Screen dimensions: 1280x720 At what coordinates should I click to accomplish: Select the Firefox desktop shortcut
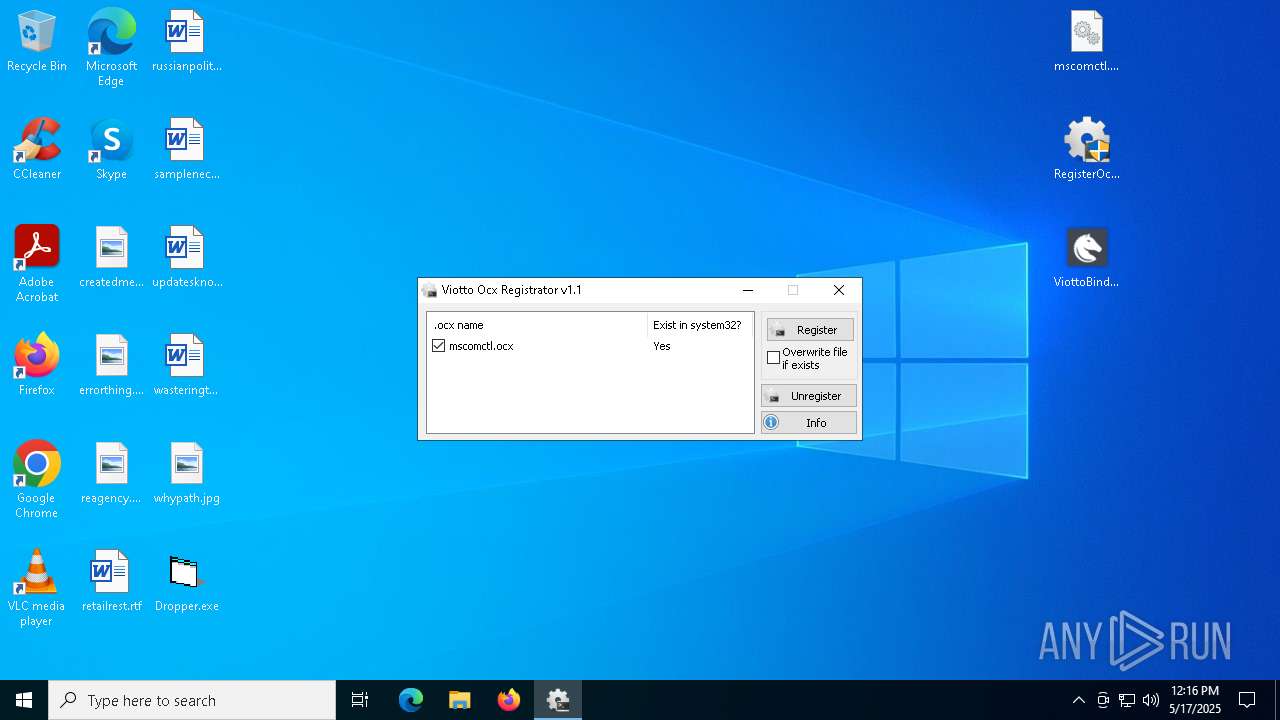[x=37, y=365]
